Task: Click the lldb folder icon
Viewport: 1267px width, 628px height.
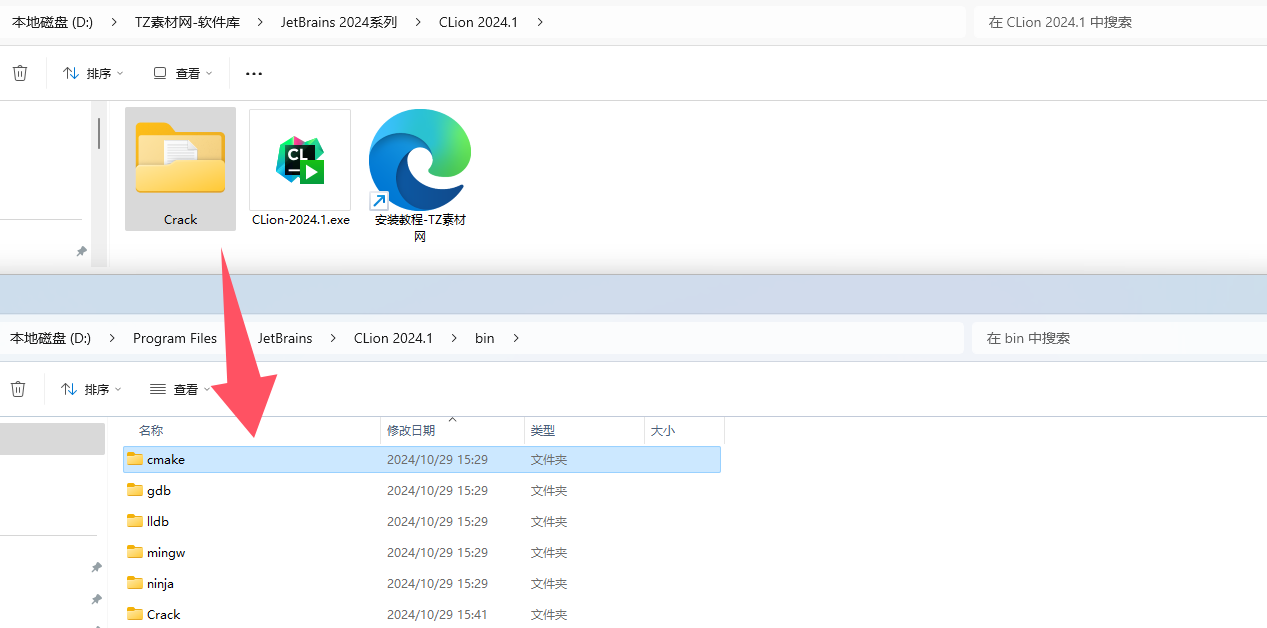Action: point(135,521)
